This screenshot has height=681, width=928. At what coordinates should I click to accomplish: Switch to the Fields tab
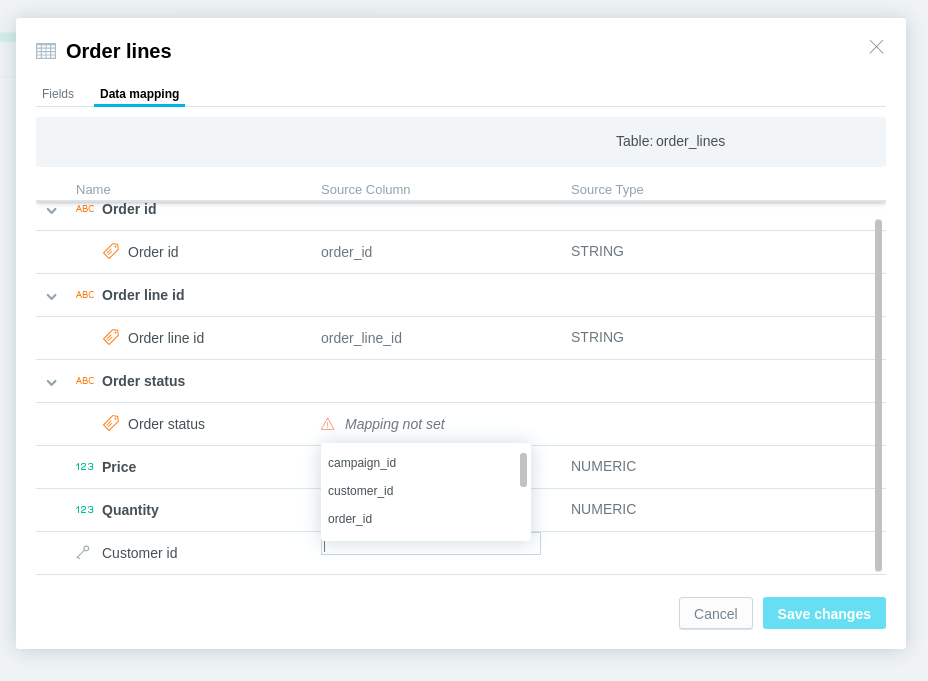(58, 93)
